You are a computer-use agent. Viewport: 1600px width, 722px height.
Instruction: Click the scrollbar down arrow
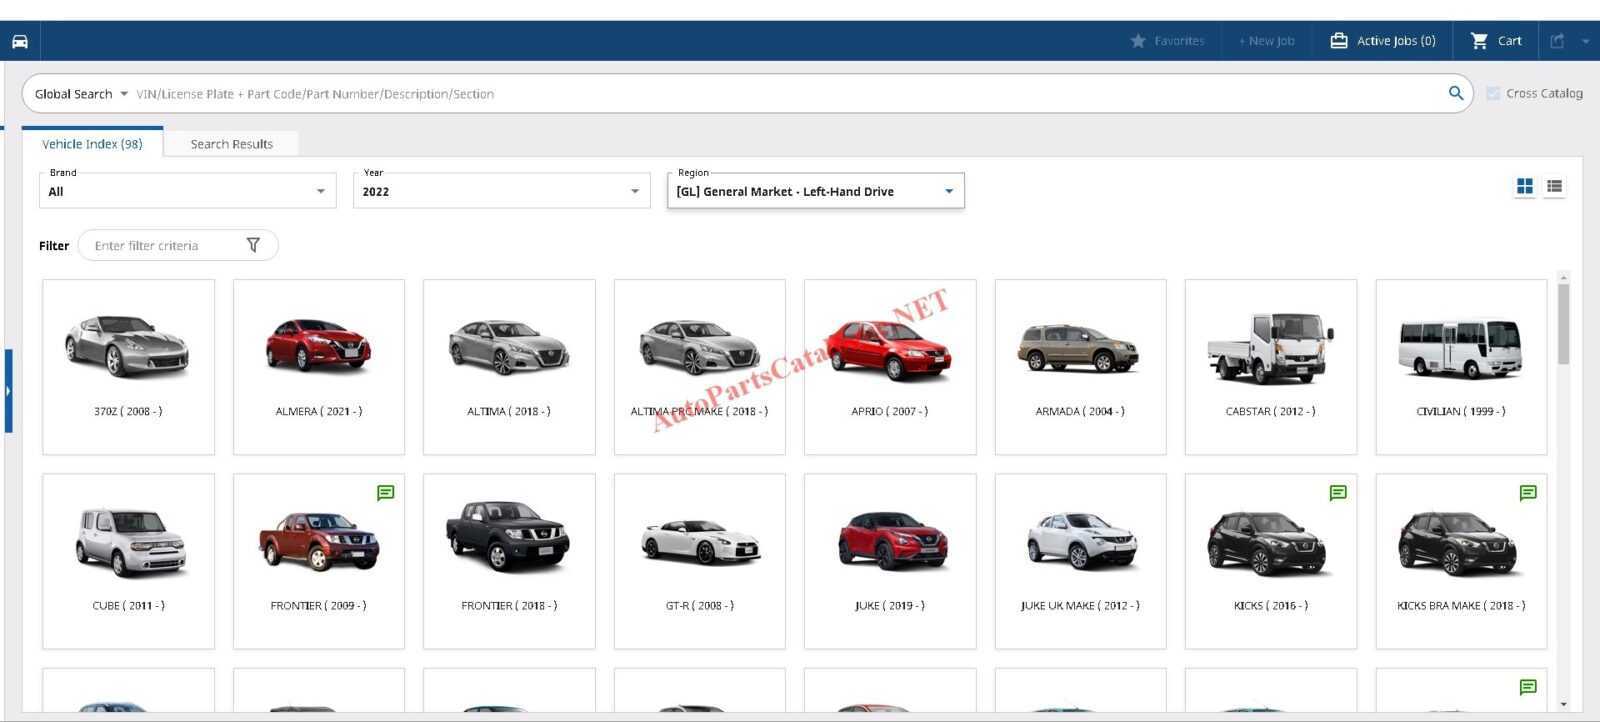(x=1563, y=704)
